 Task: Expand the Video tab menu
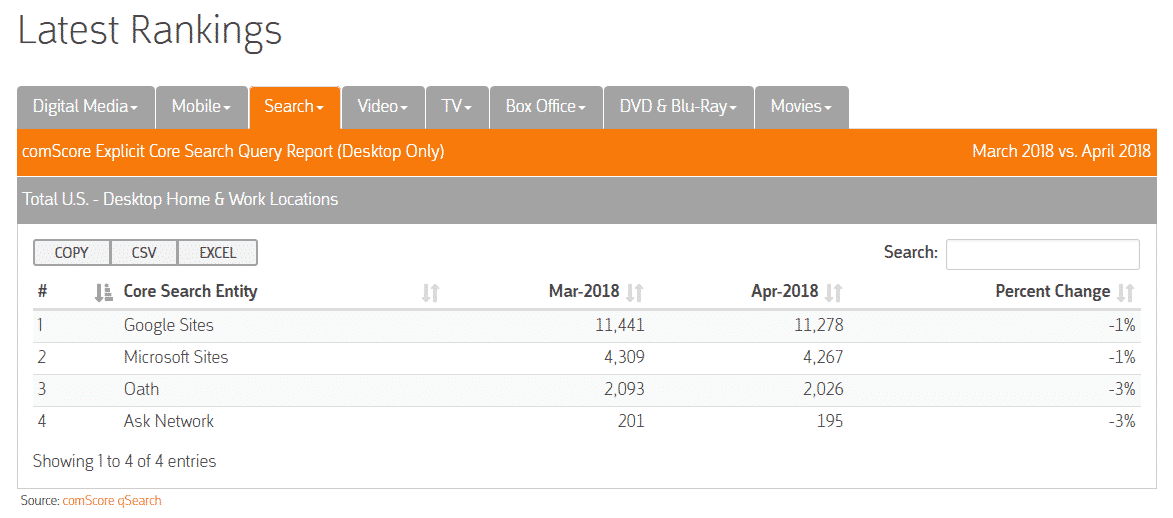tap(383, 107)
